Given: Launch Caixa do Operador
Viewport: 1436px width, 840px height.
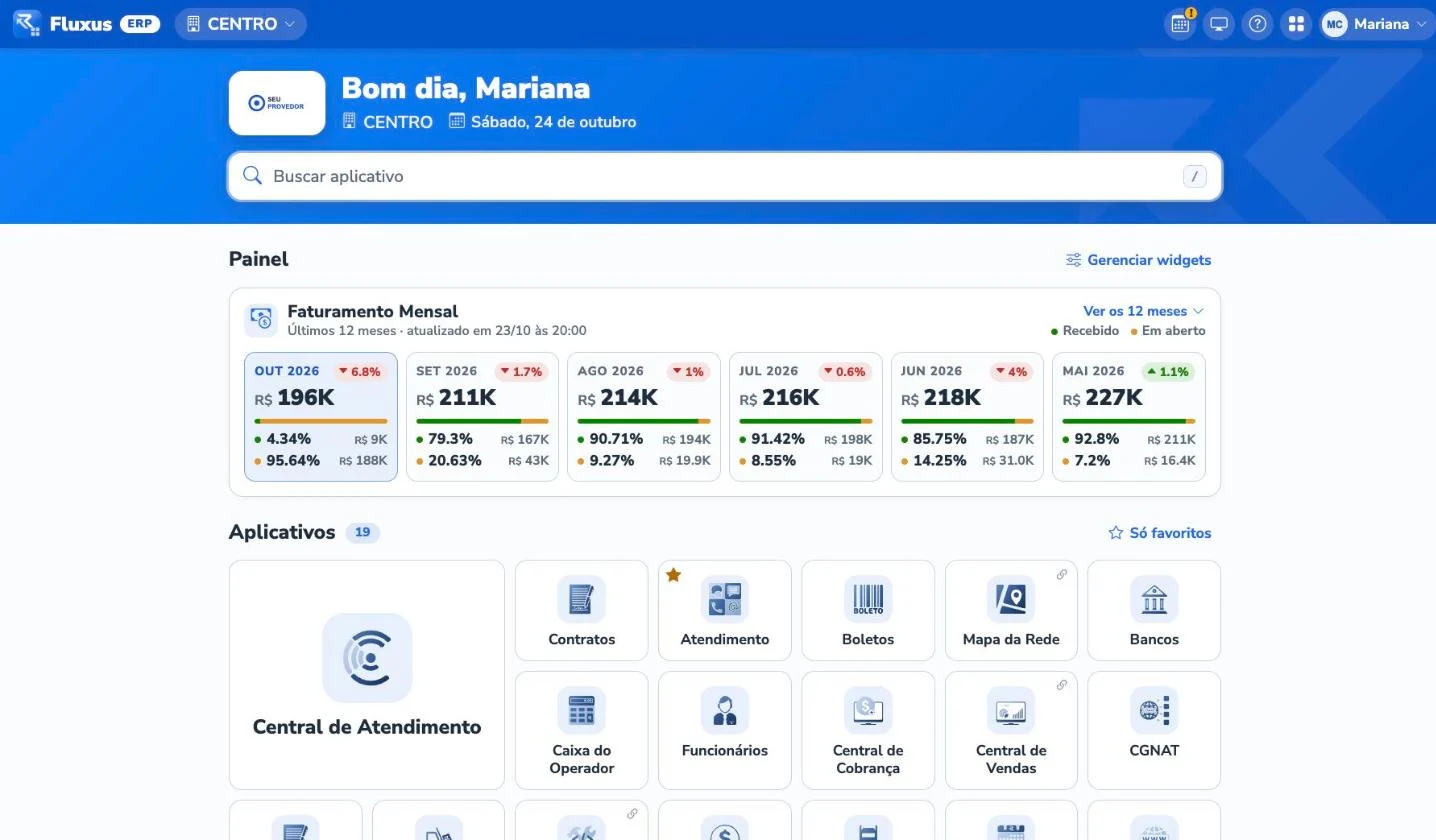Looking at the screenshot, I should pyautogui.click(x=581, y=730).
